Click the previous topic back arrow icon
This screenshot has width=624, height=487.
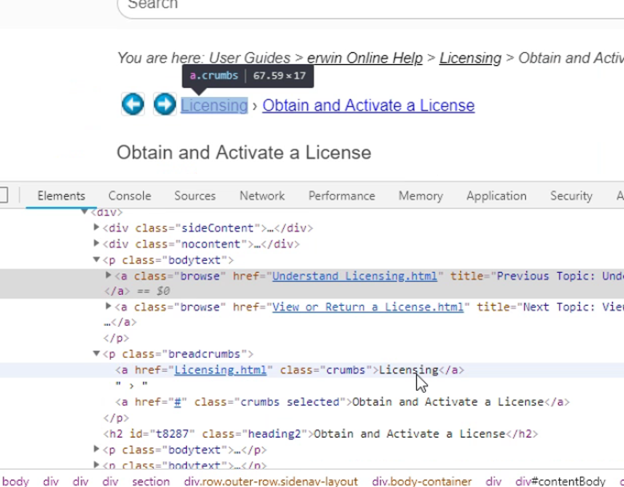pos(133,104)
